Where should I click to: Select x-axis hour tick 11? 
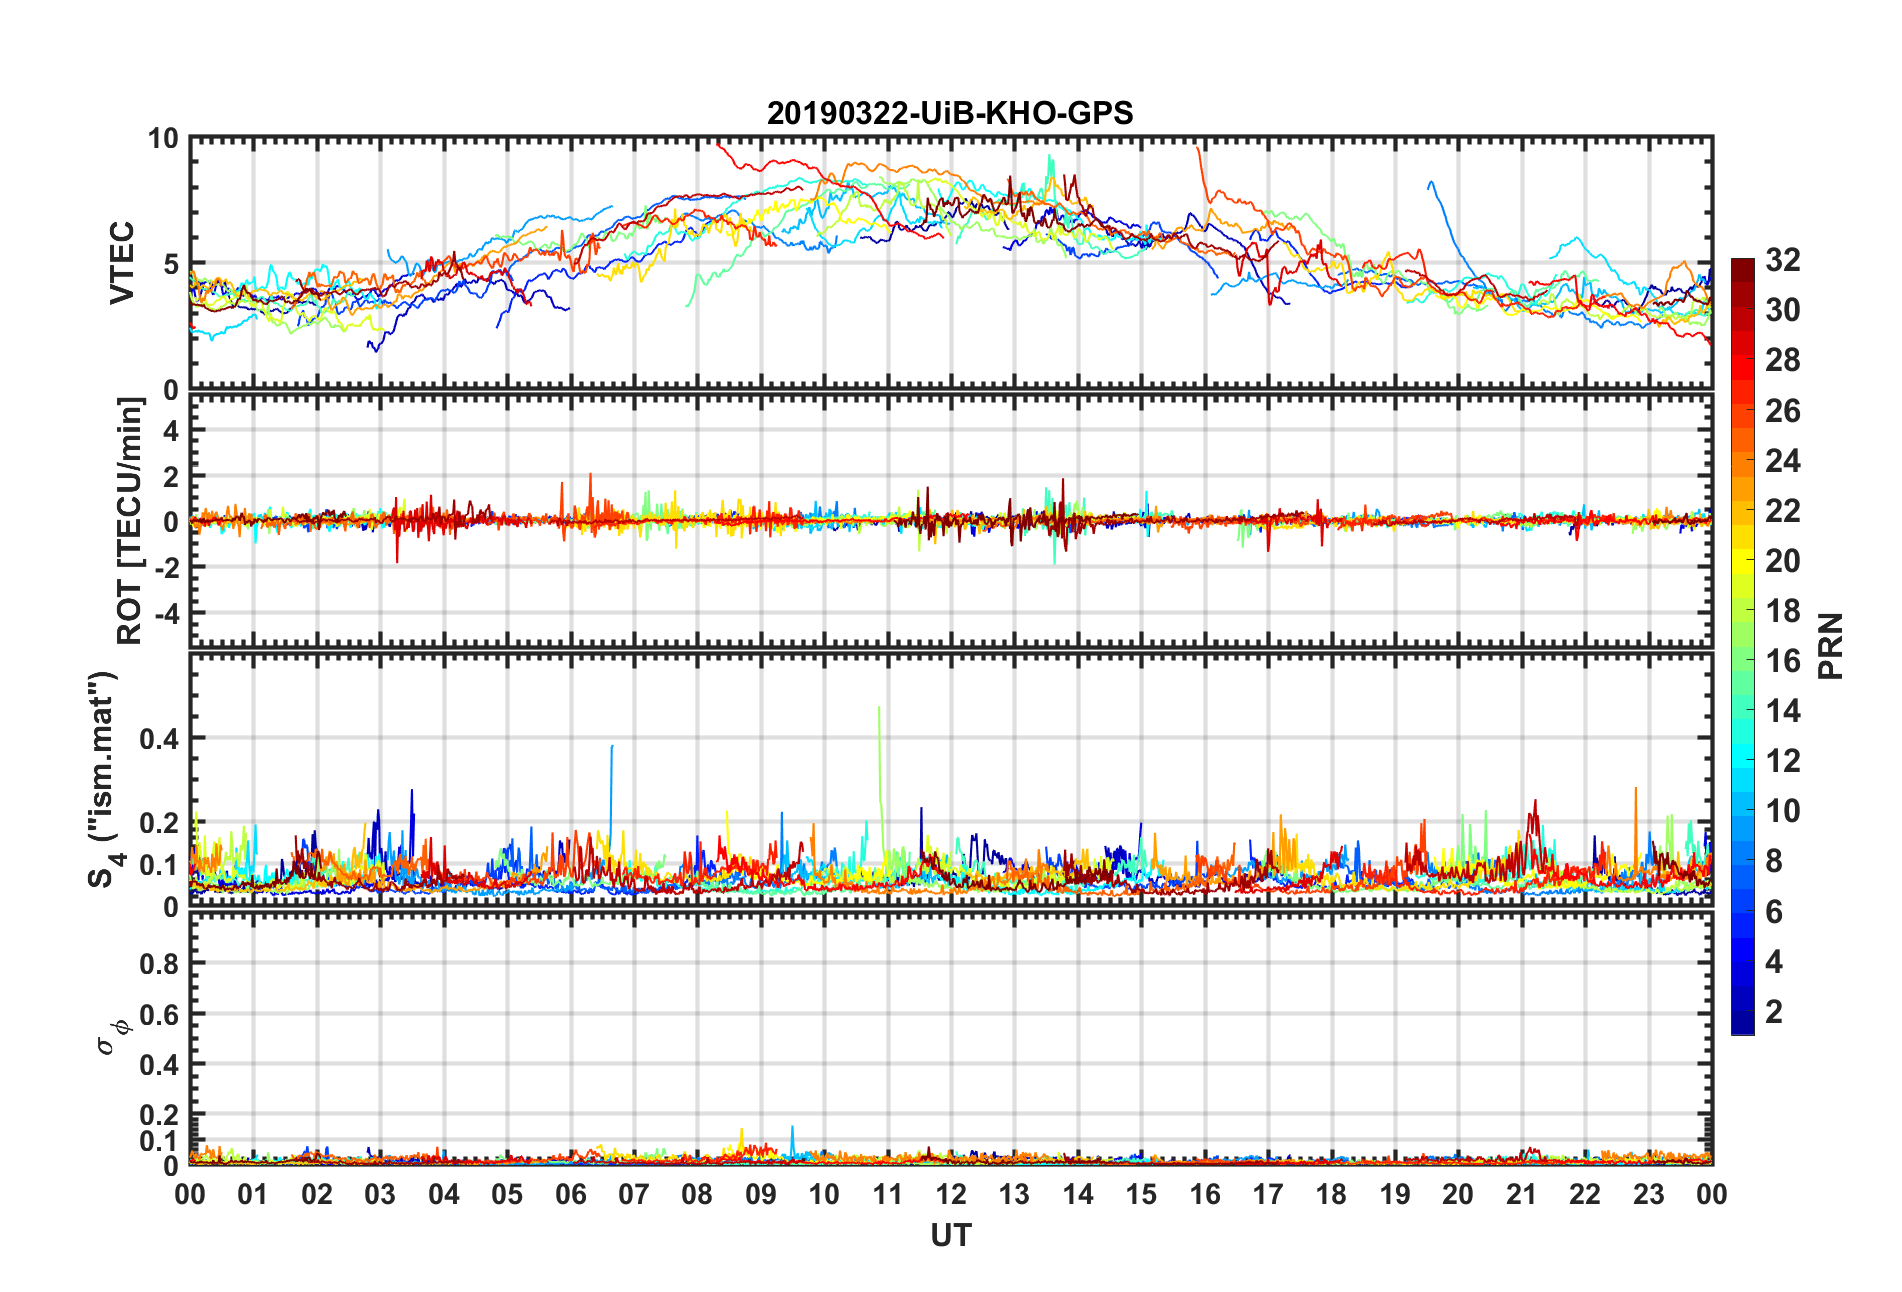click(888, 1194)
